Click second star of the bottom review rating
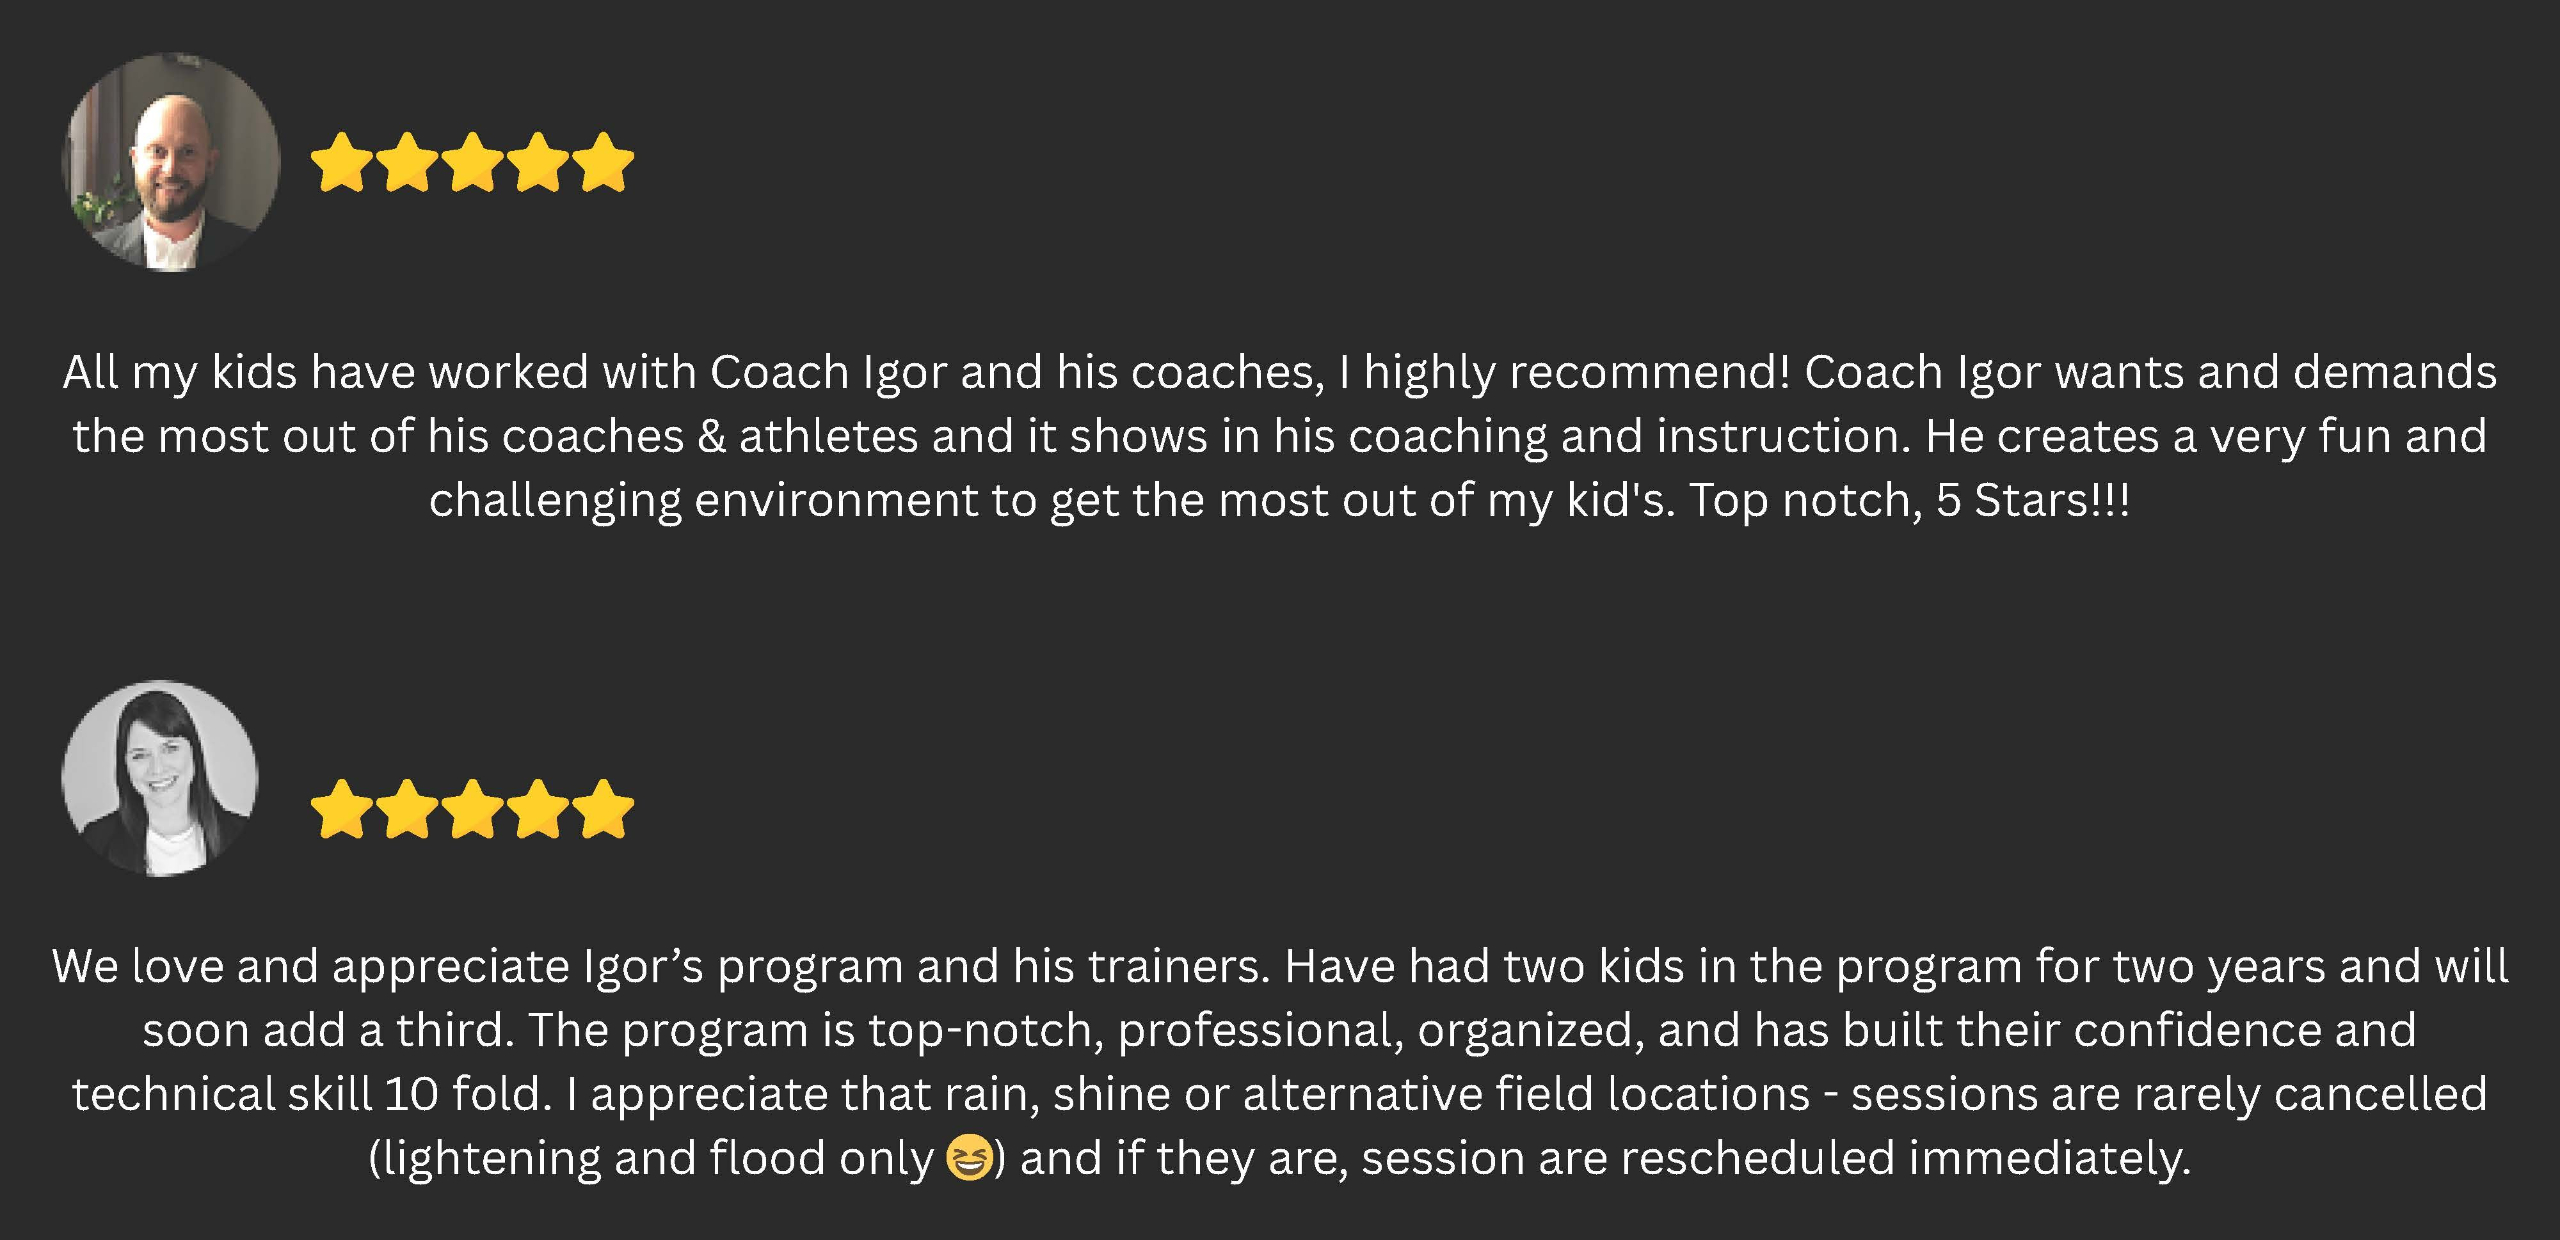 407,809
